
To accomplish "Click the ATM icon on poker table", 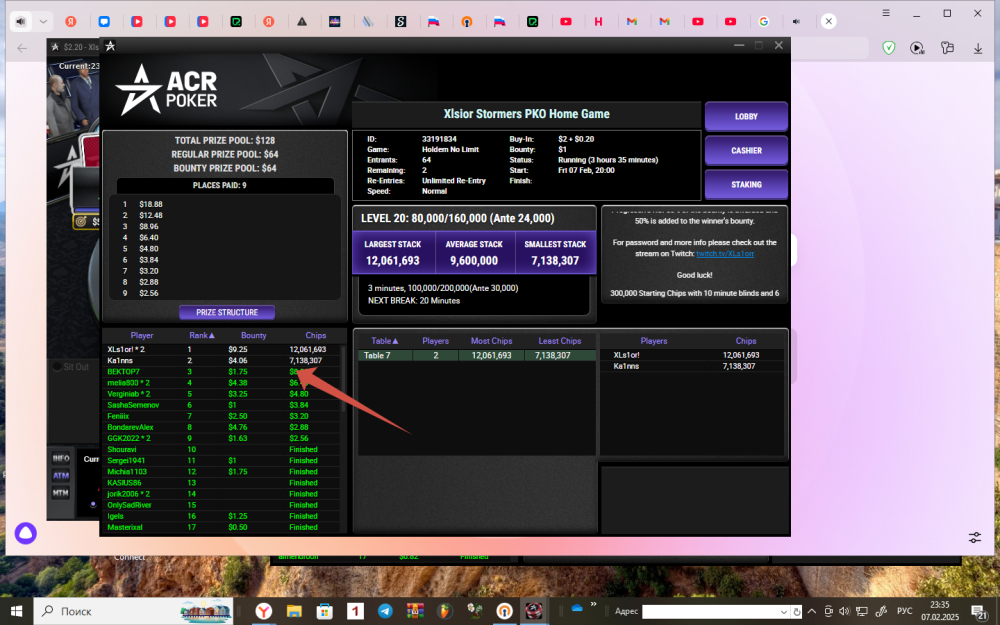I will point(61,476).
